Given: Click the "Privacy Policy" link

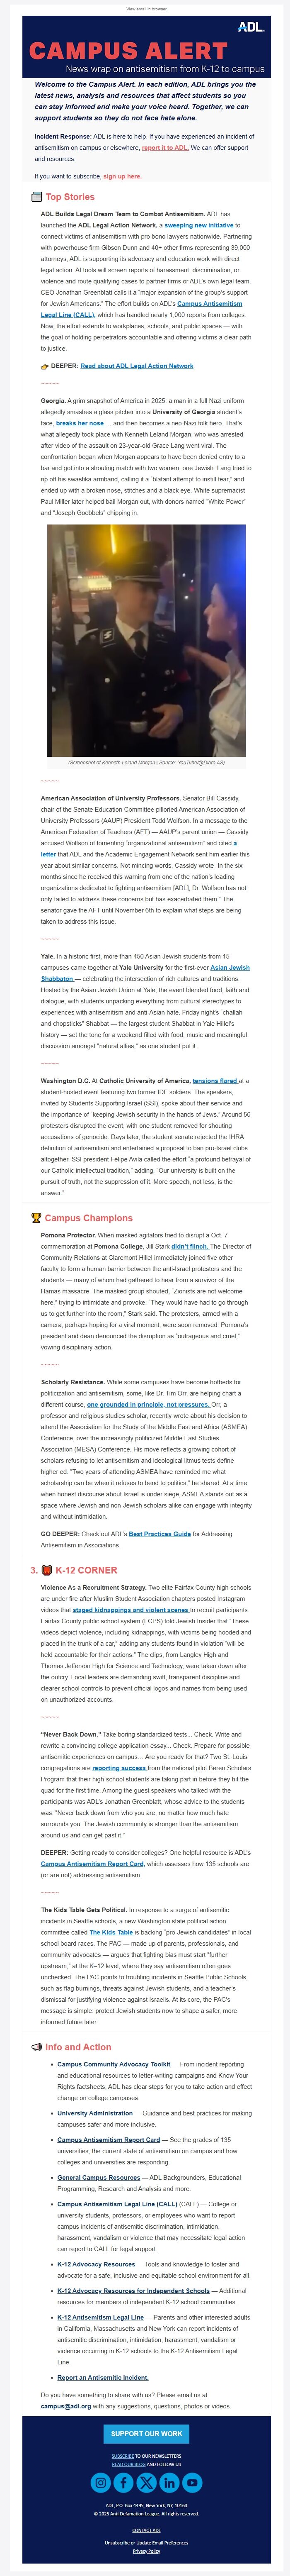Looking at the screenshot, I should tap(145, 2552).
